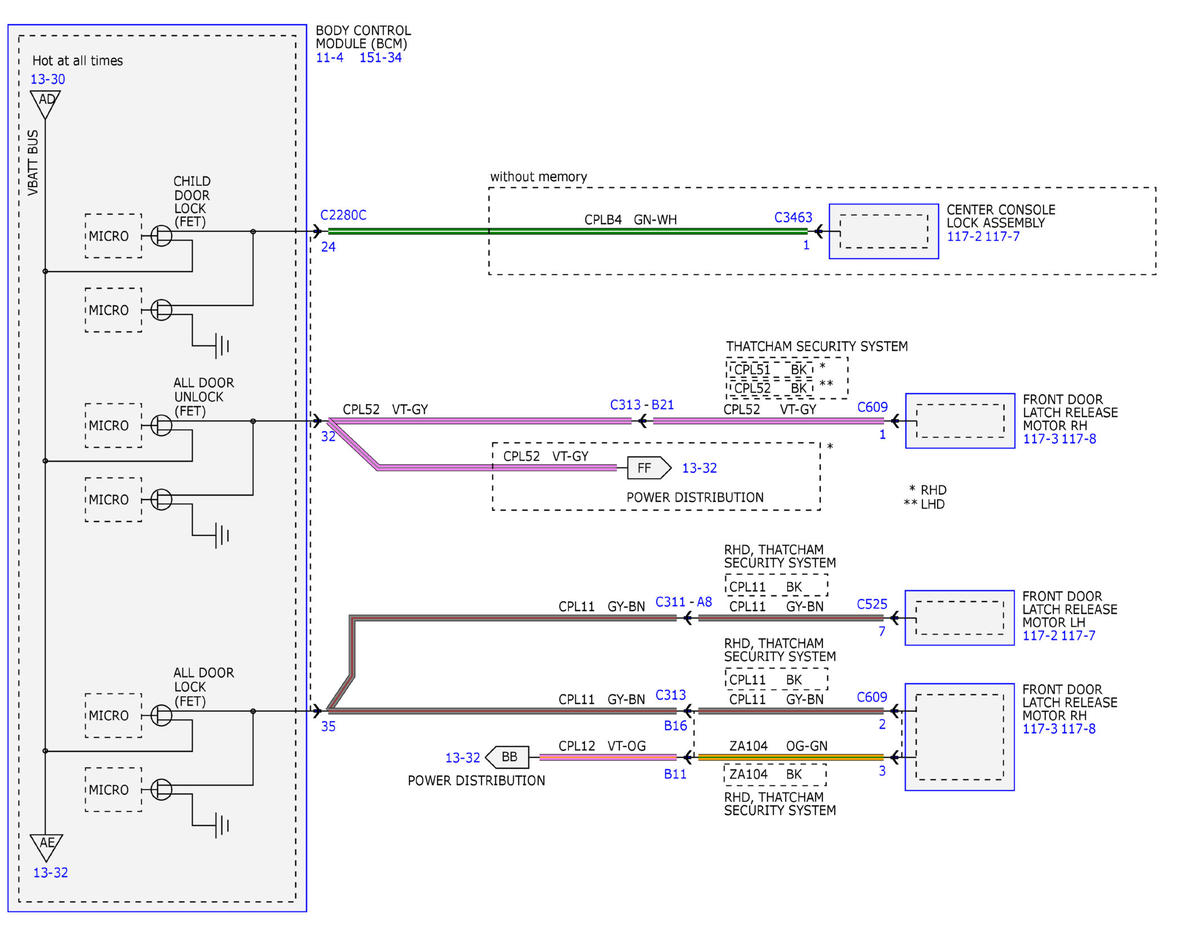Image resolution: width=1200 pixels, height=927 pixels.
Task: Click the CPL51 BK Thatcham option label
Action: tap(770, 369)
